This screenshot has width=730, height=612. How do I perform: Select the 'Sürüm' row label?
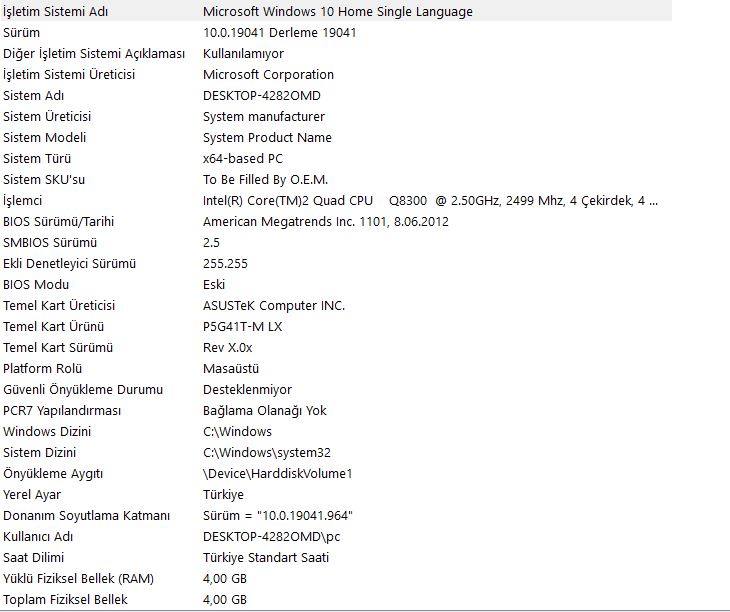tap(21, 33)
